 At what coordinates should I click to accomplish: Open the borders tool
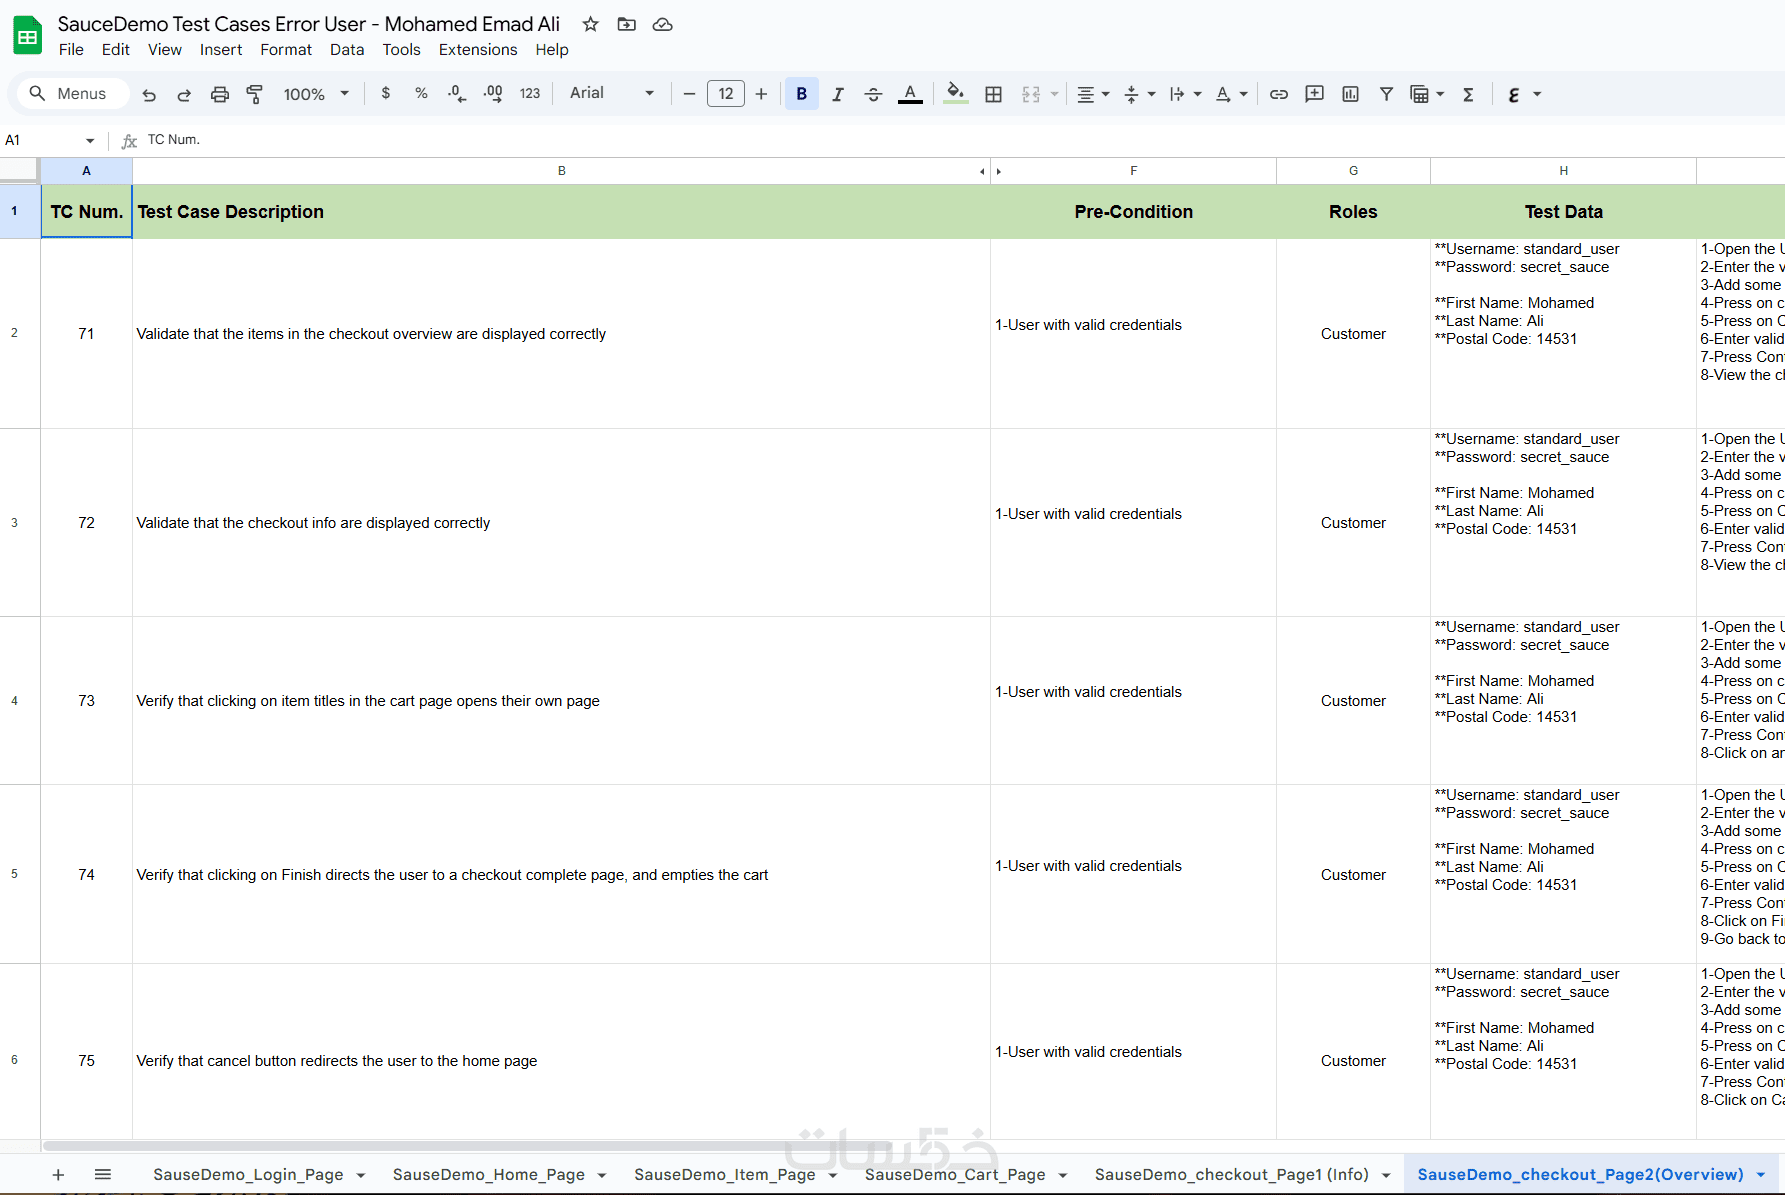coord(993,94)
